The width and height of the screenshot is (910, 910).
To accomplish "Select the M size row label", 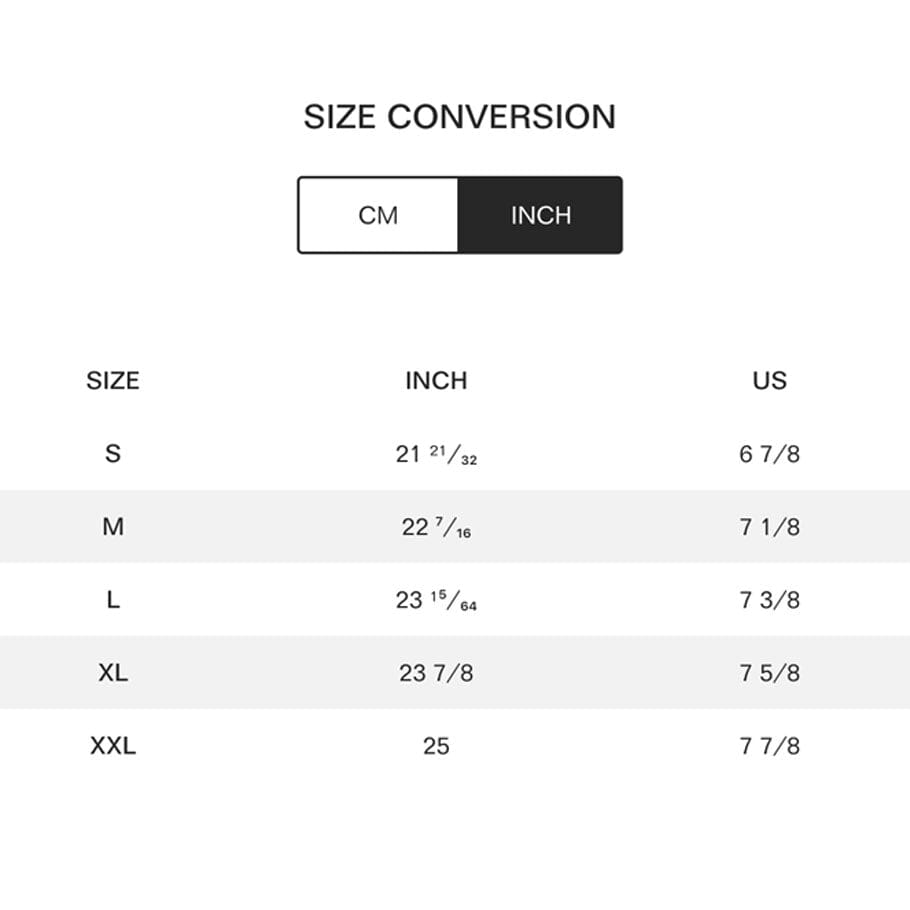I will pyautogui.click(x=113, y=527).
